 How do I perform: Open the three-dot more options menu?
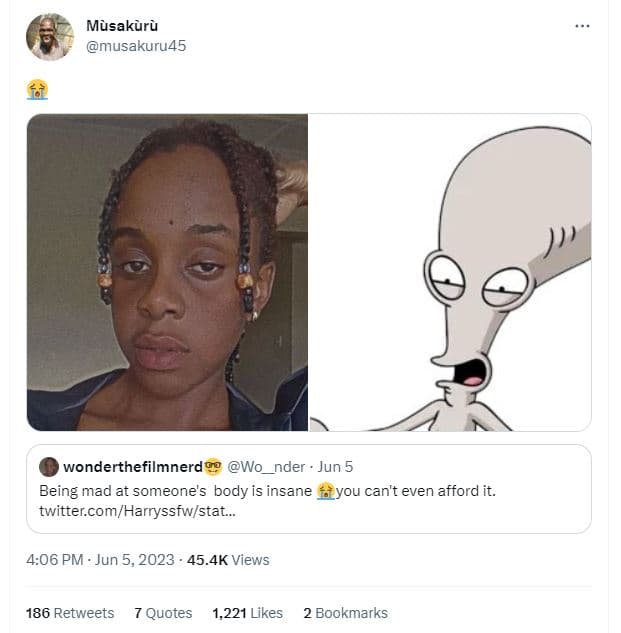click(582, 26)
